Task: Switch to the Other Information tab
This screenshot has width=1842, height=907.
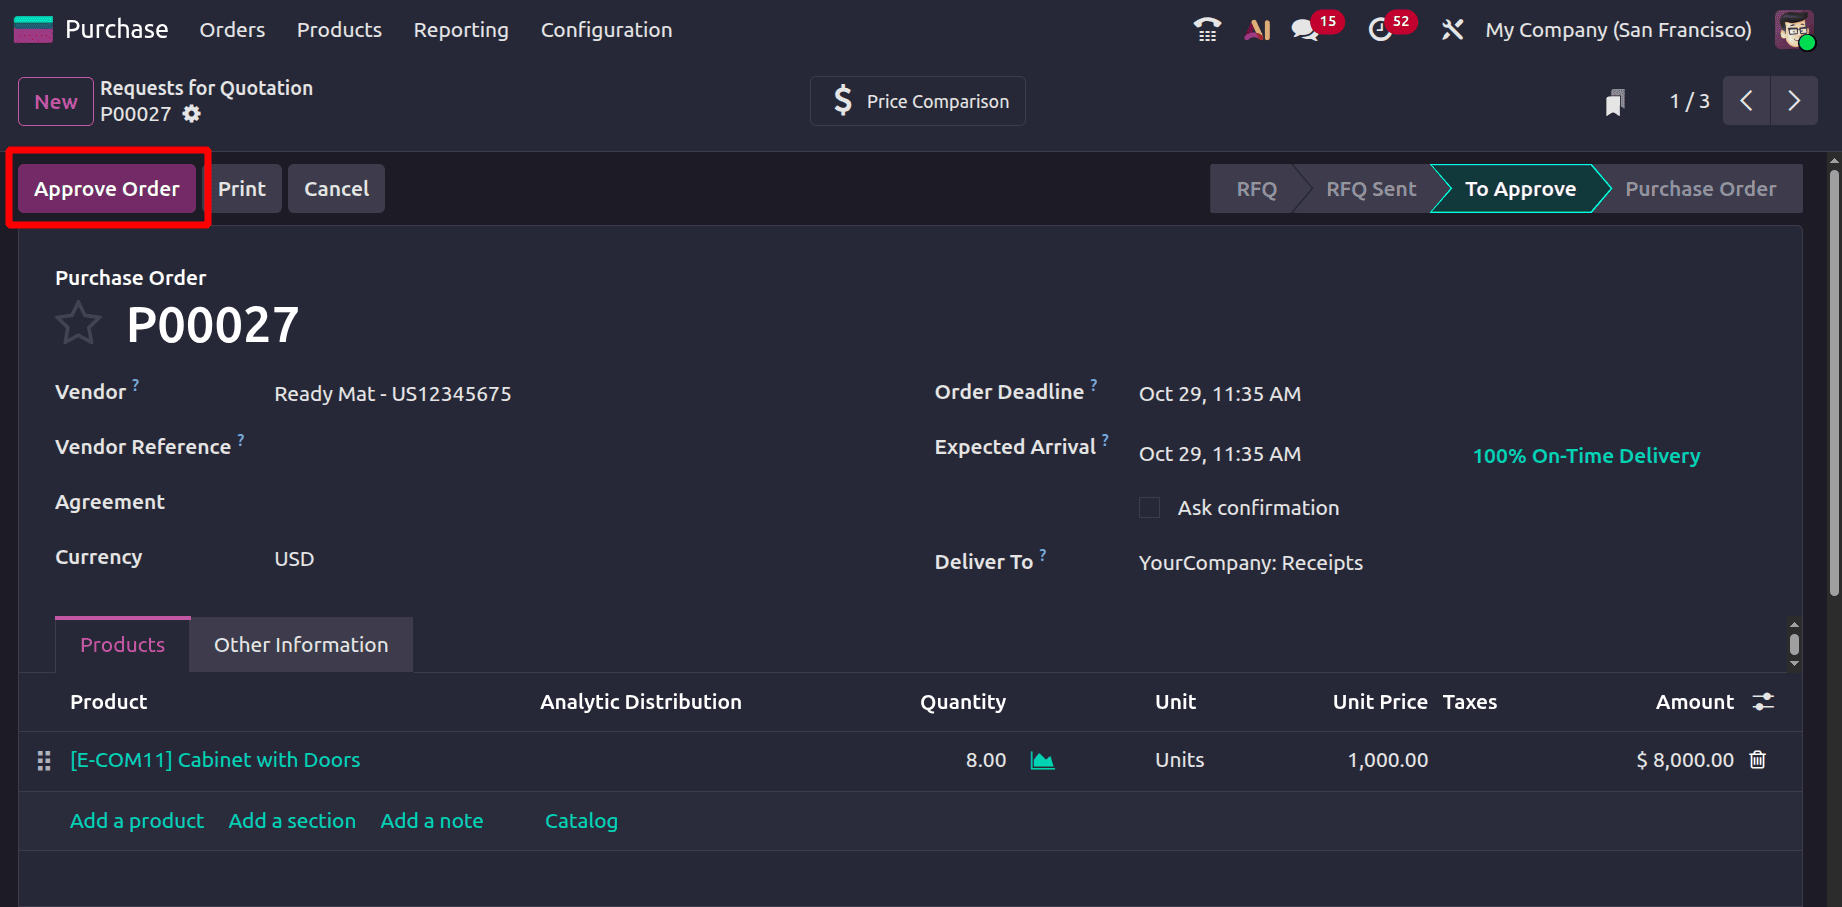Action: (x=300, y=644)
